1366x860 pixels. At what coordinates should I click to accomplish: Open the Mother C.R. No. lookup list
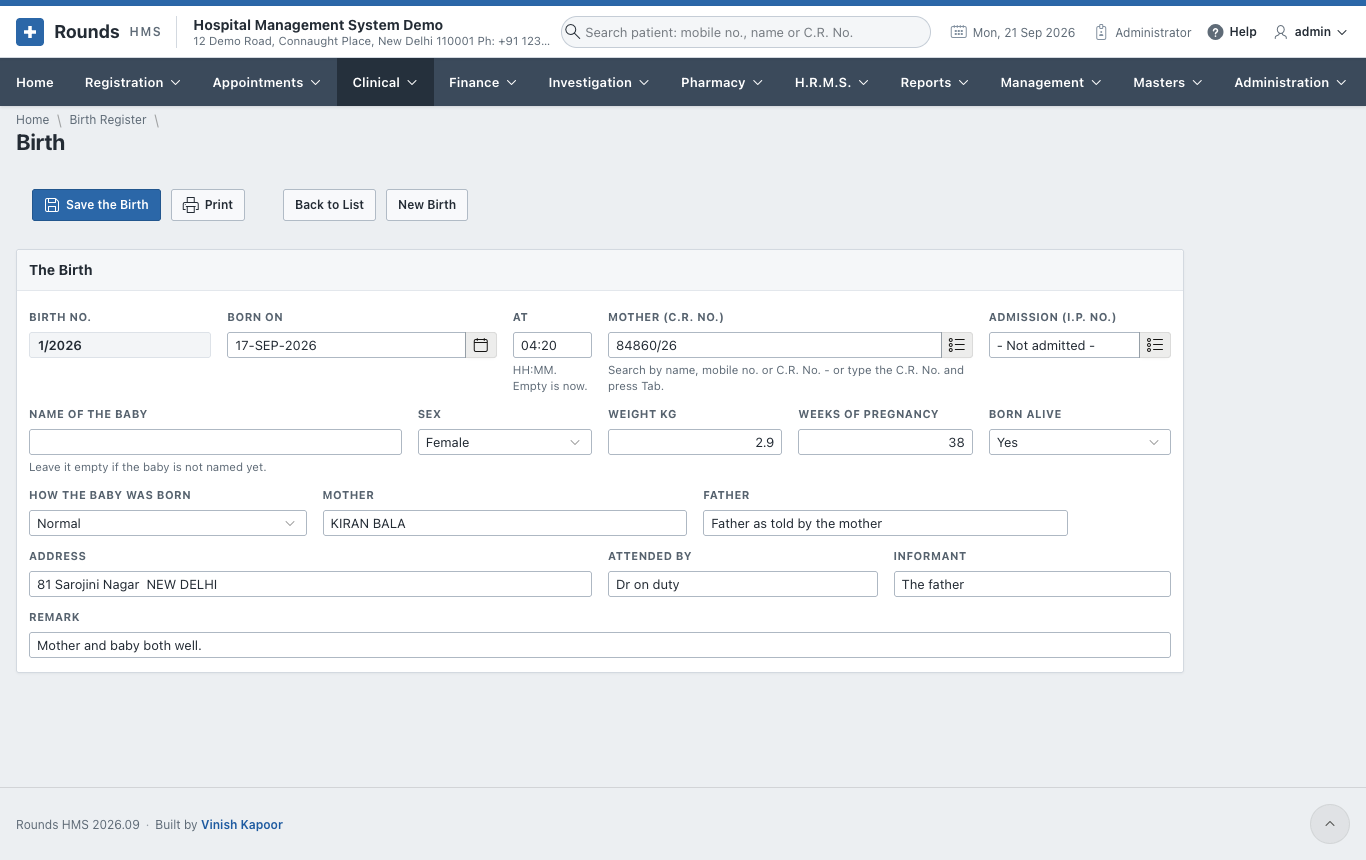957,345
